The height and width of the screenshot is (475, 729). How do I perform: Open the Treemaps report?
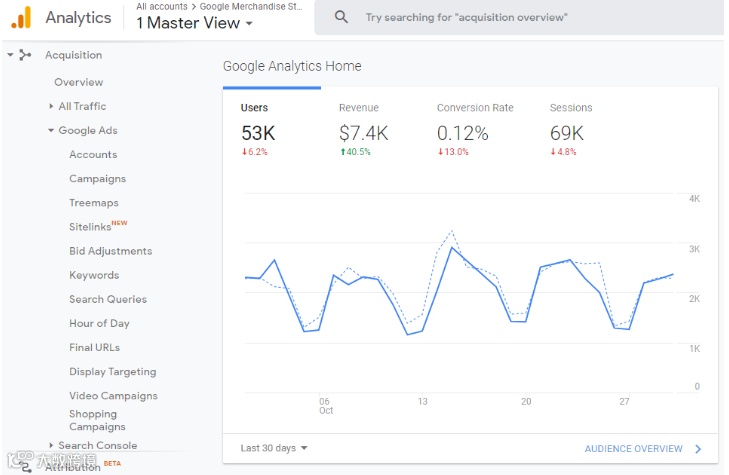94,203
